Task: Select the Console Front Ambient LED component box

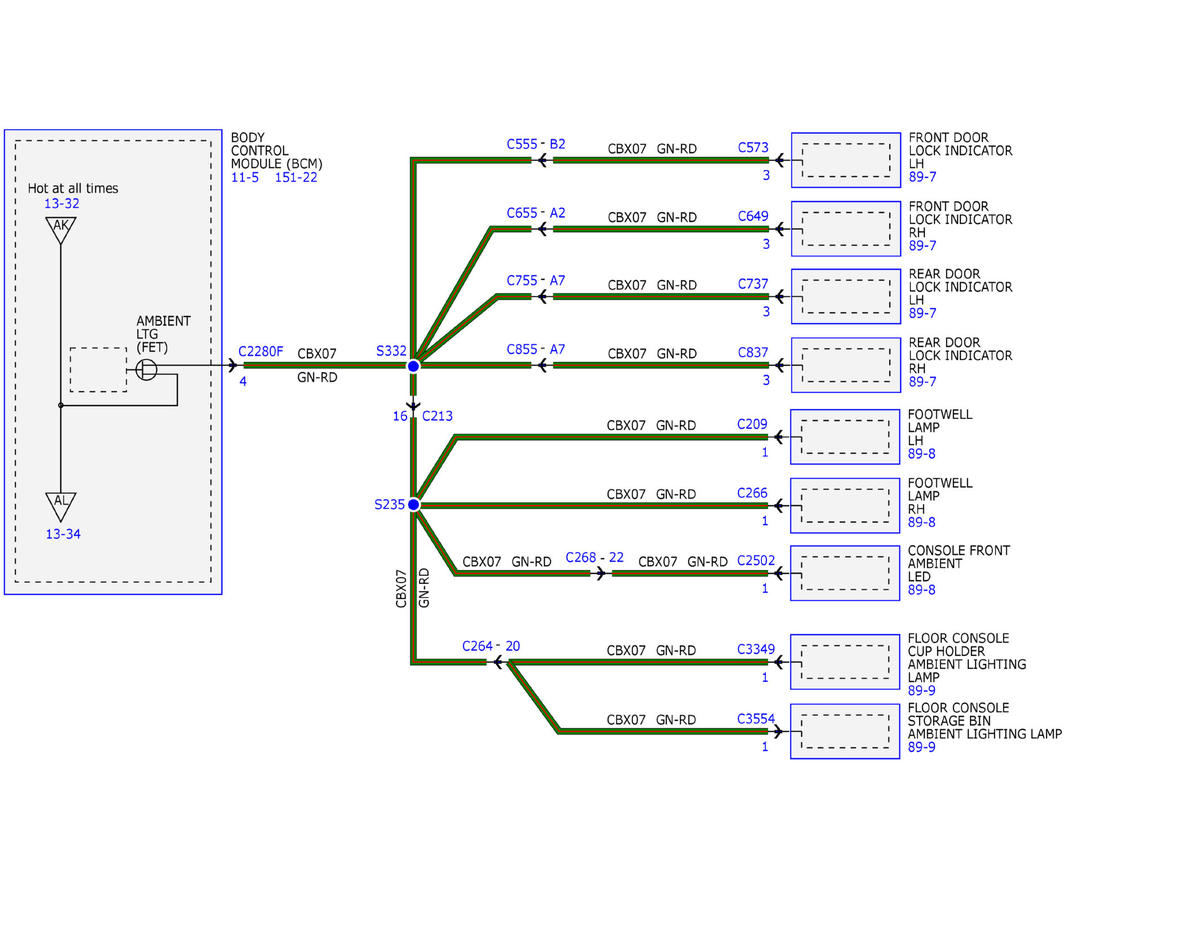Action: point(846,573)
